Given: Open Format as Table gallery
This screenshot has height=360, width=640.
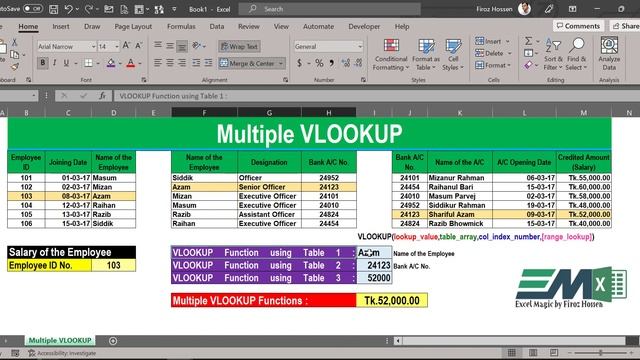Looking at the screenshot, I should point(426,55).
